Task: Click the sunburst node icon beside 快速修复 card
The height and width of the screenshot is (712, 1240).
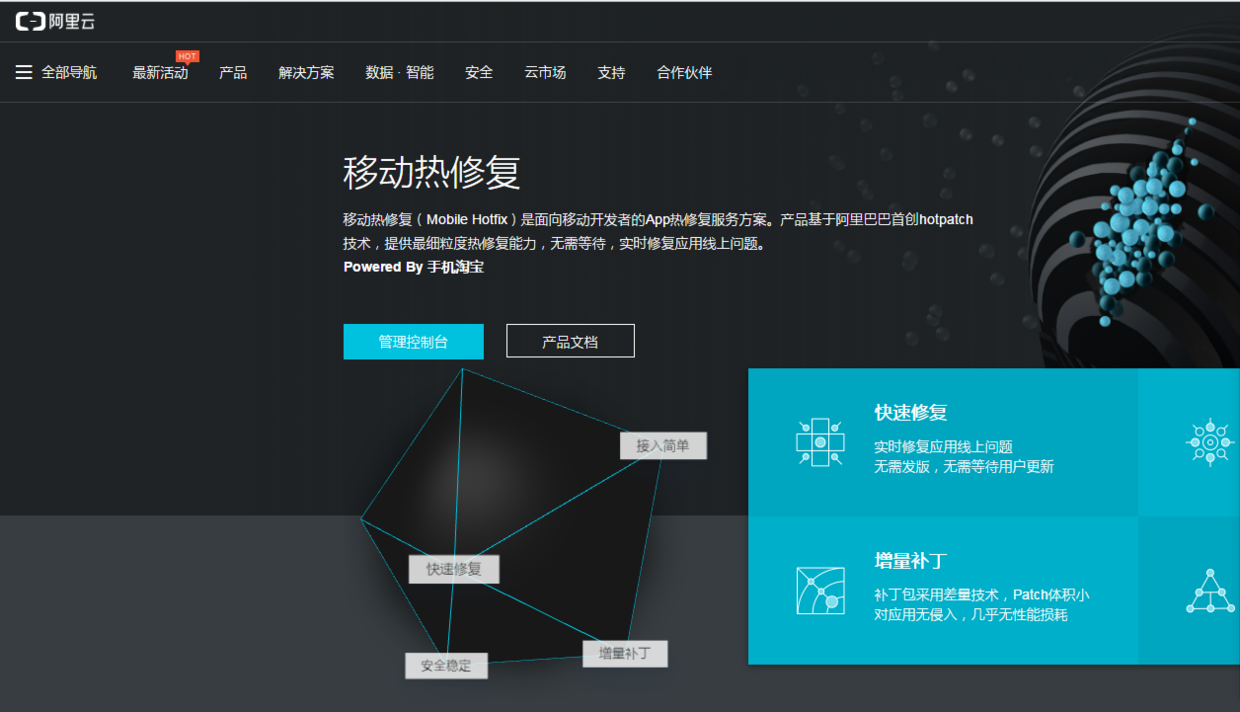Action: coord(1209,442)
